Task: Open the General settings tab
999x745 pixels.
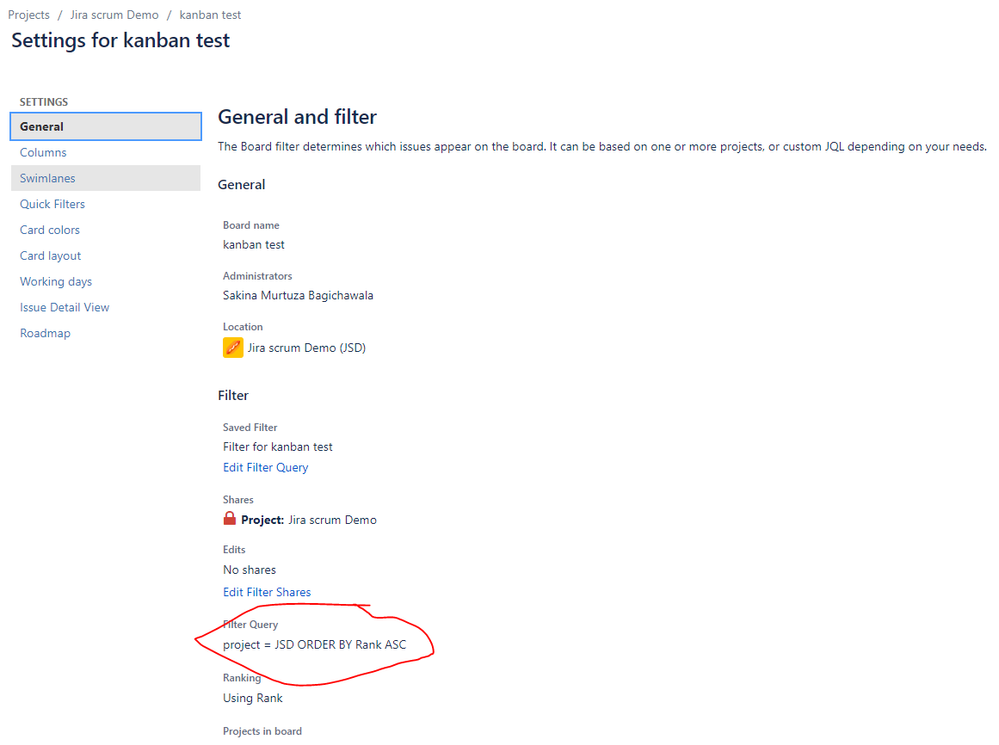Action: tap(106, 126)
